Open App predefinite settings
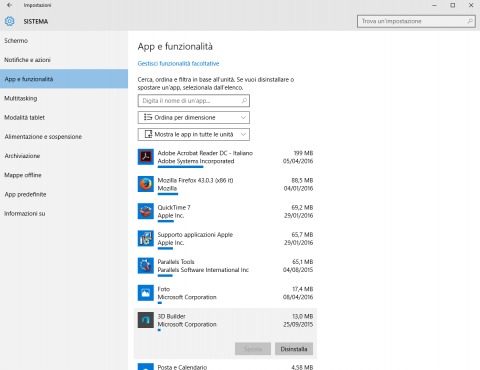 tap(64, 194)
